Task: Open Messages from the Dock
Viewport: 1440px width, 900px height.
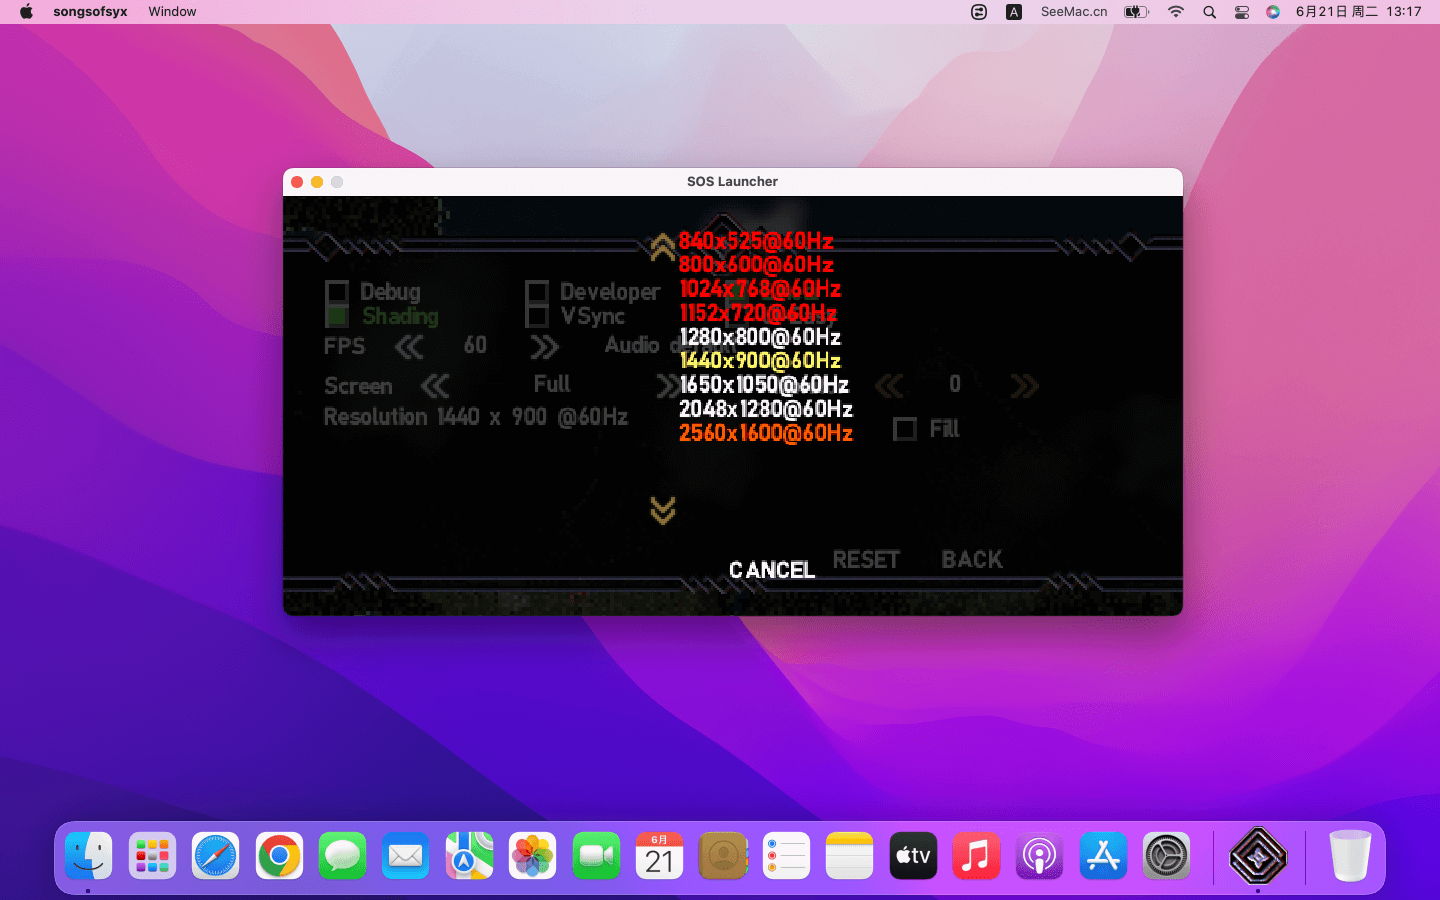Action: [342, 856]
